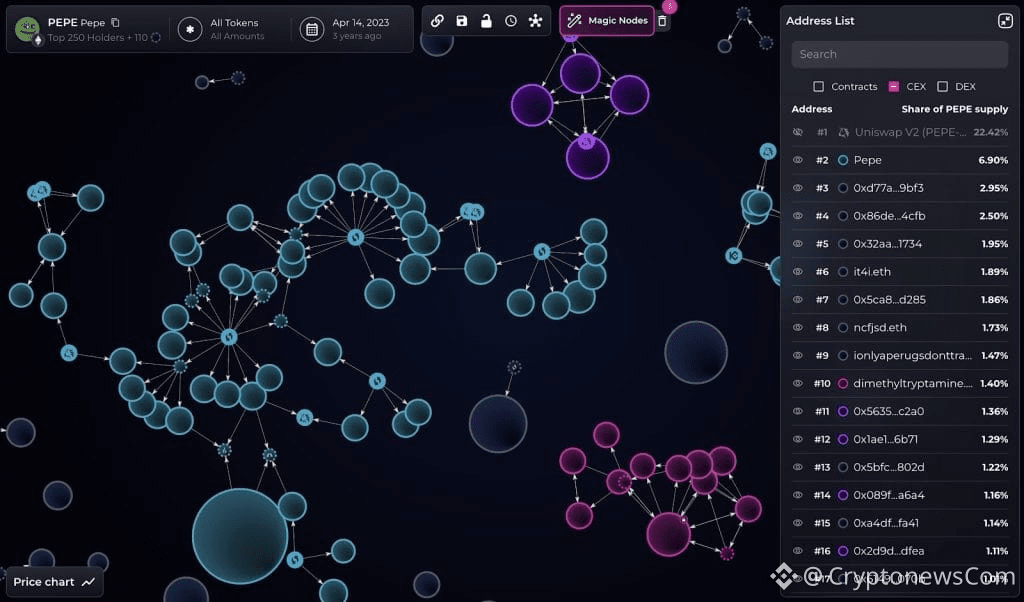Click Share of PEPE supply header
Viewport: 1024px width, 602px height.
click(x=955, y=109)
